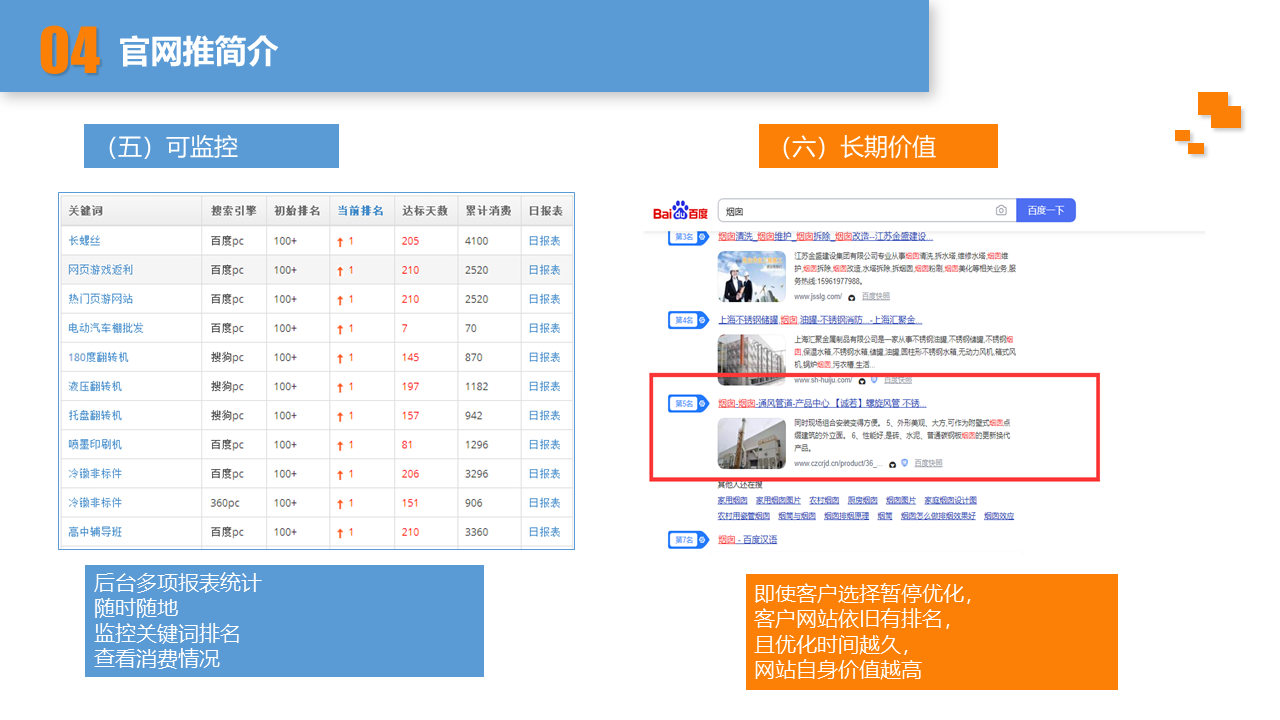Click the Baidu paw-print logo
Viewport: 1280px width, 720px height.
pyautogui.click(x=680, y=210)
